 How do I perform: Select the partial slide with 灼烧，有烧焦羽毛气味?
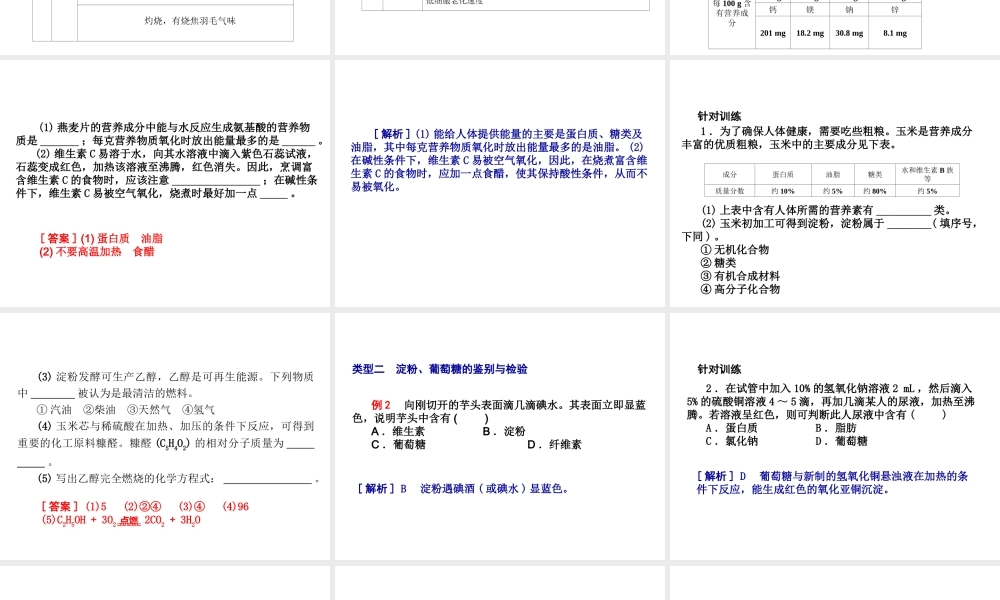pos(165,27)
